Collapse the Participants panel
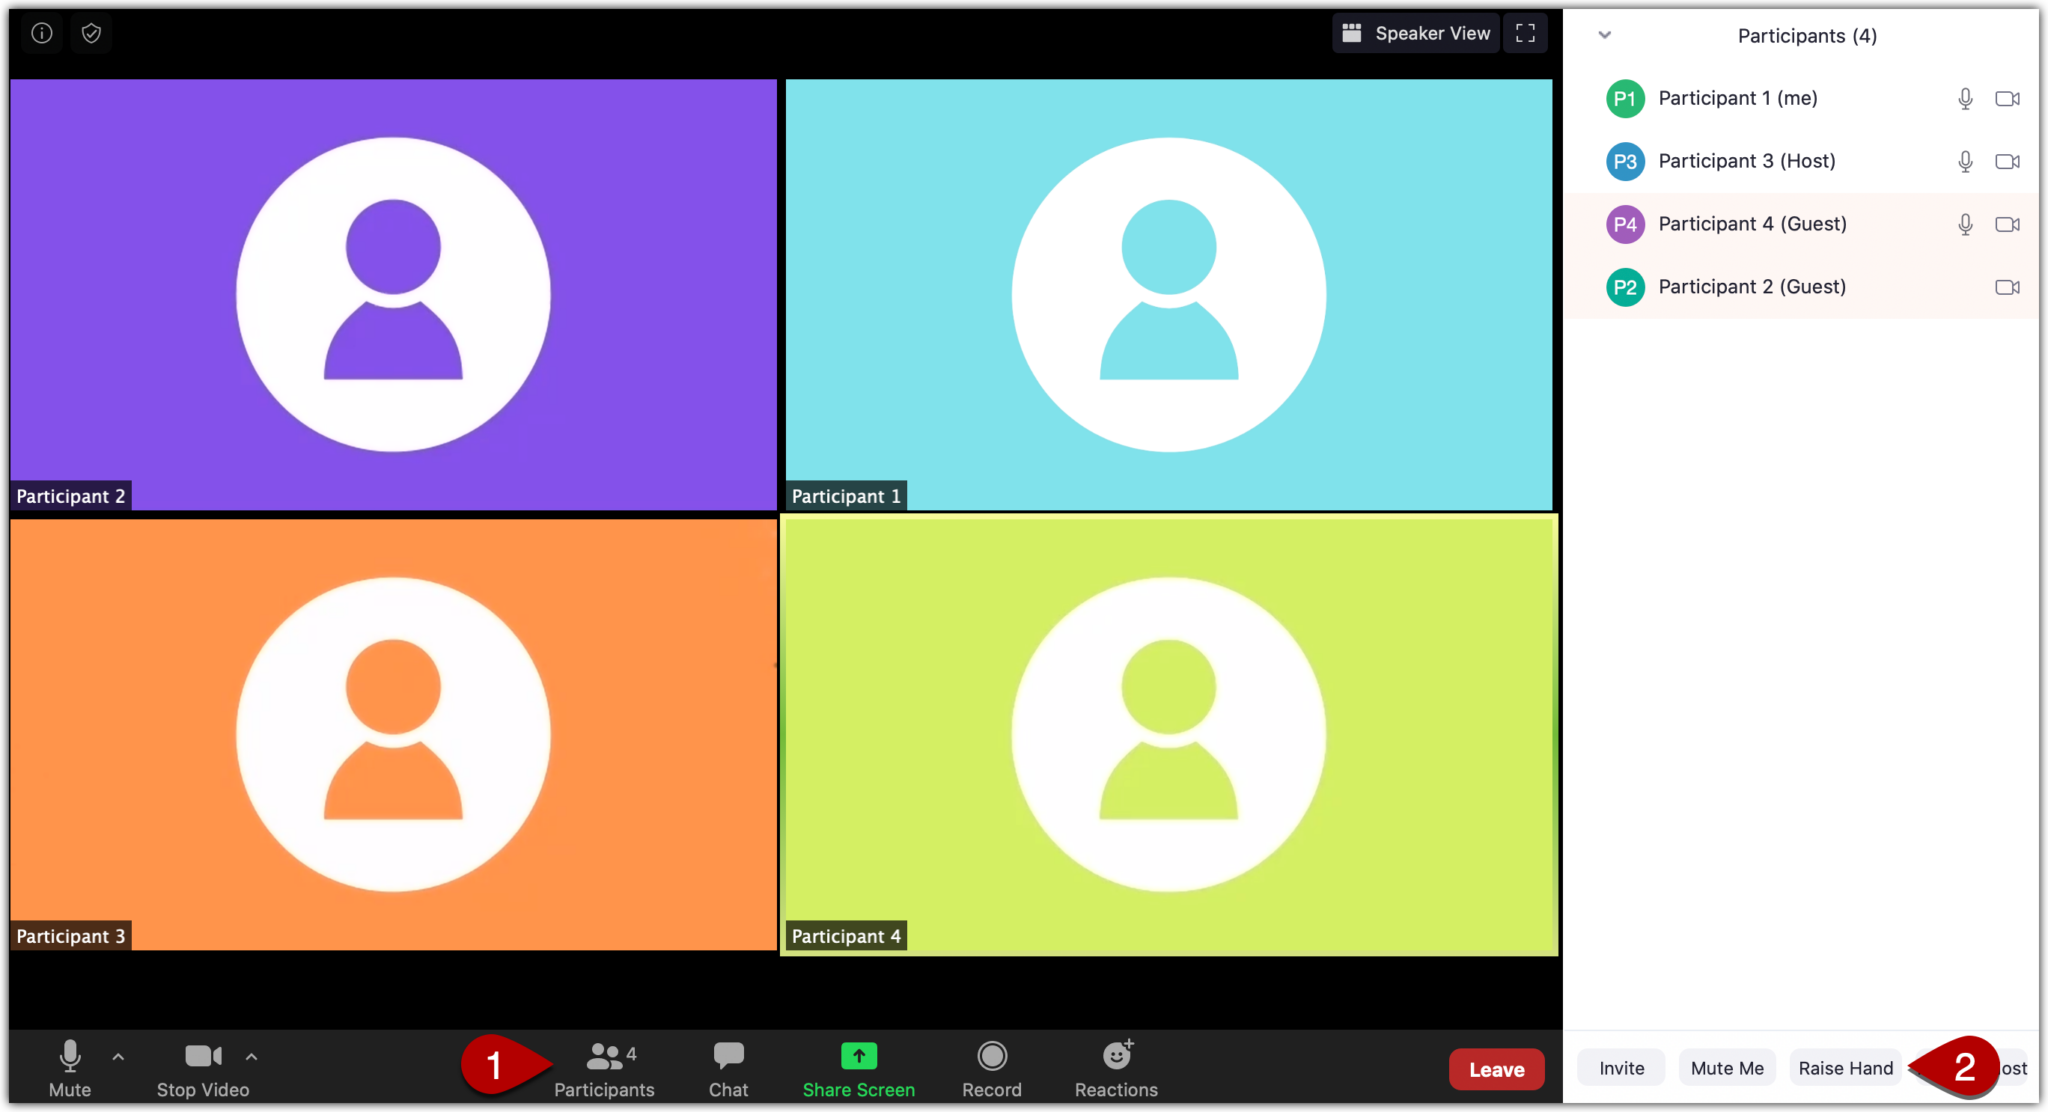This screenshot has height=1112, width=2048. [x=1603, y=34]
